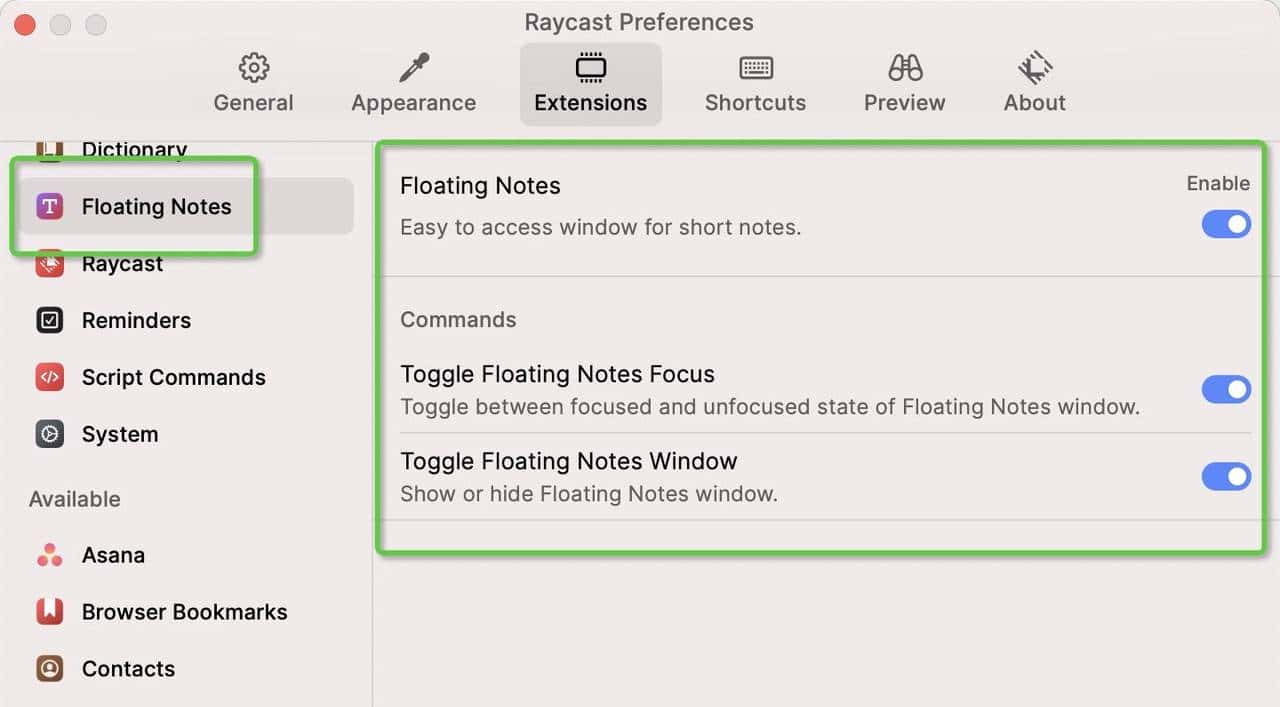Switch to the General tab

click(x=253, y=80)
